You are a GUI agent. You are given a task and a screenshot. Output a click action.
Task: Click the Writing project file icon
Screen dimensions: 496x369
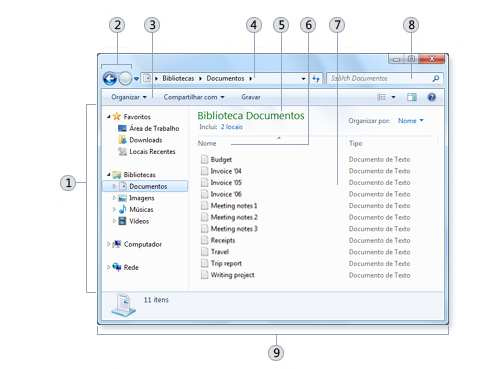click(x=204, y=275)
